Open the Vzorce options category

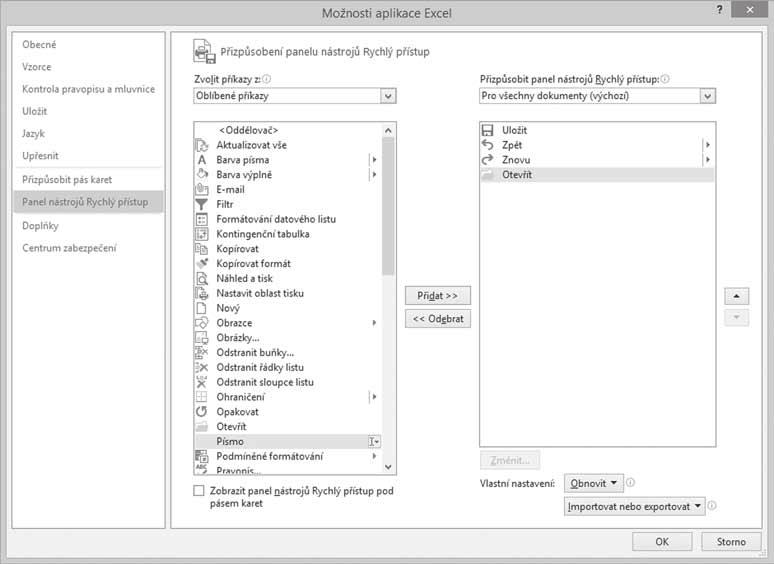pyautogui.click(x=37, y=67)
